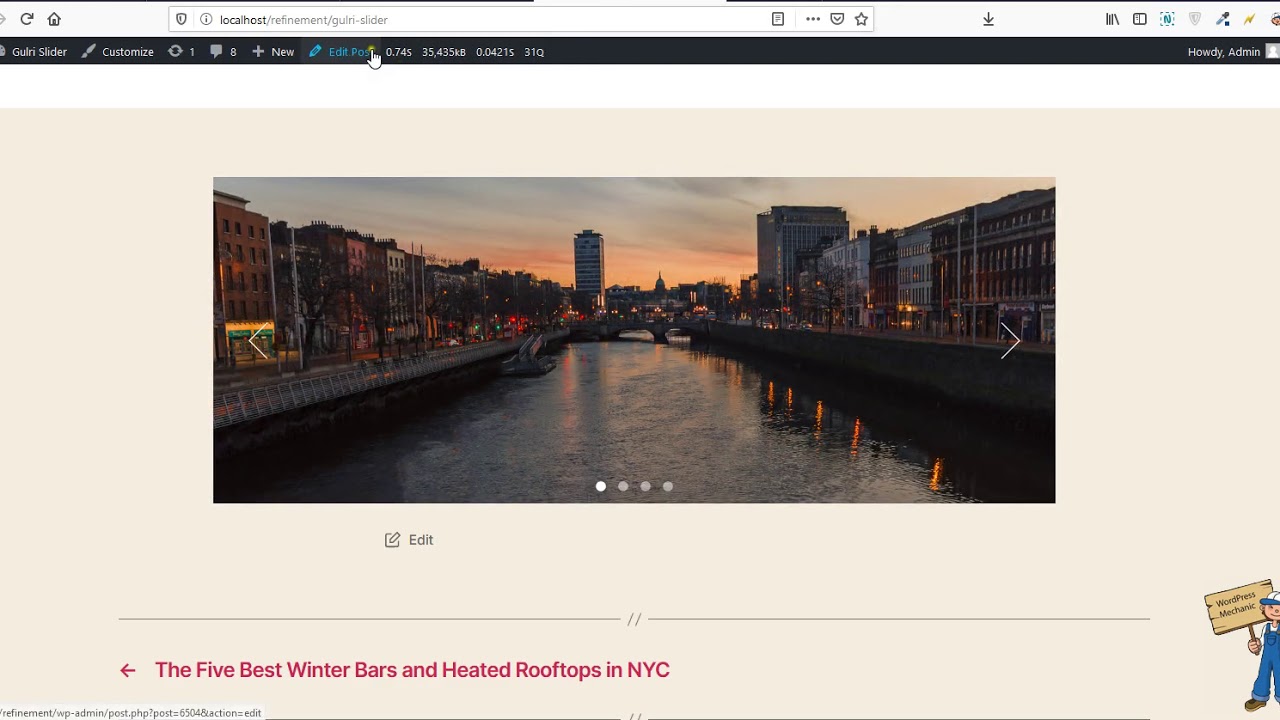Toggle browser sidebar icon
Viewport: 1280px width, 720px height.
1140,19
